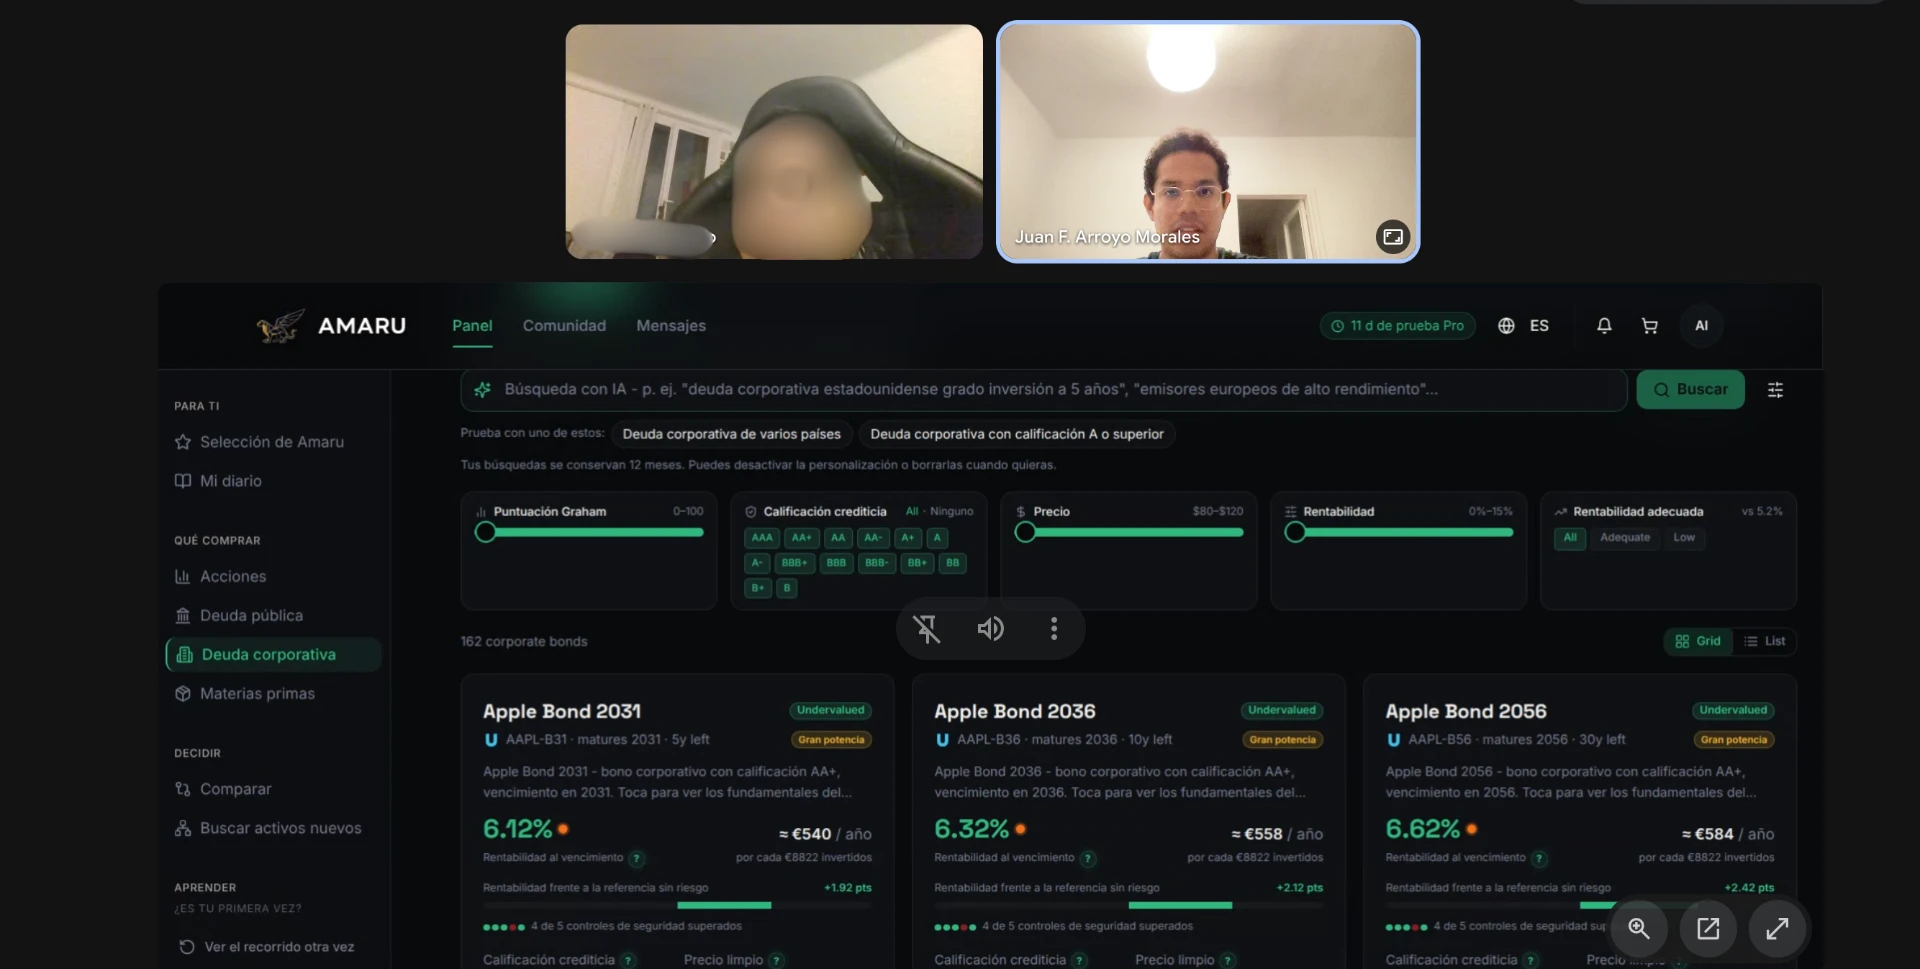
Task: Click the 11 d de prueba Pro badge
Action: point(1397,326)
